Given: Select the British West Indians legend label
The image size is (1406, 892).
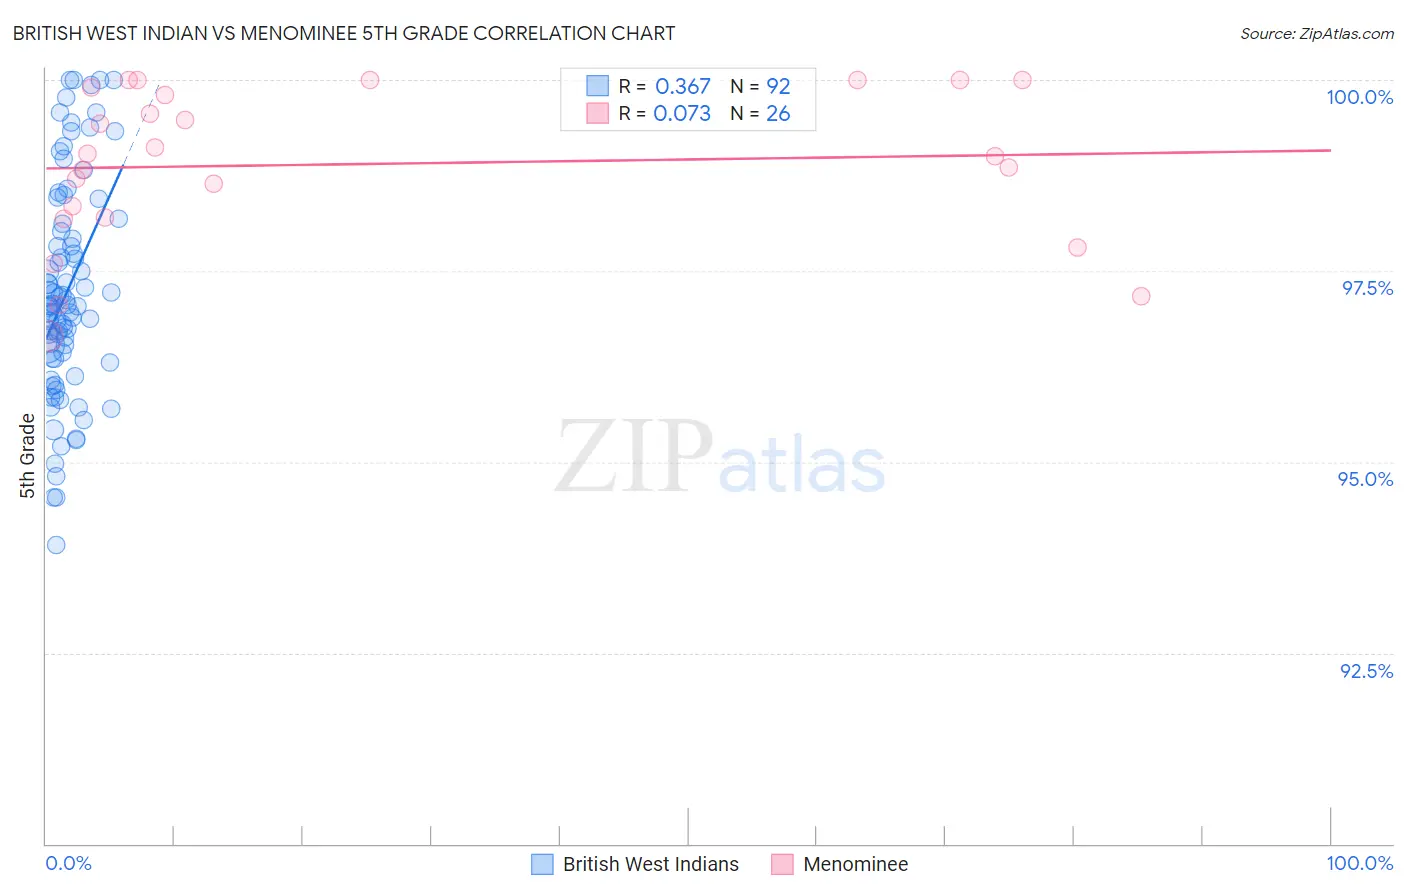Looking at the screenshot, I should 651,864.
